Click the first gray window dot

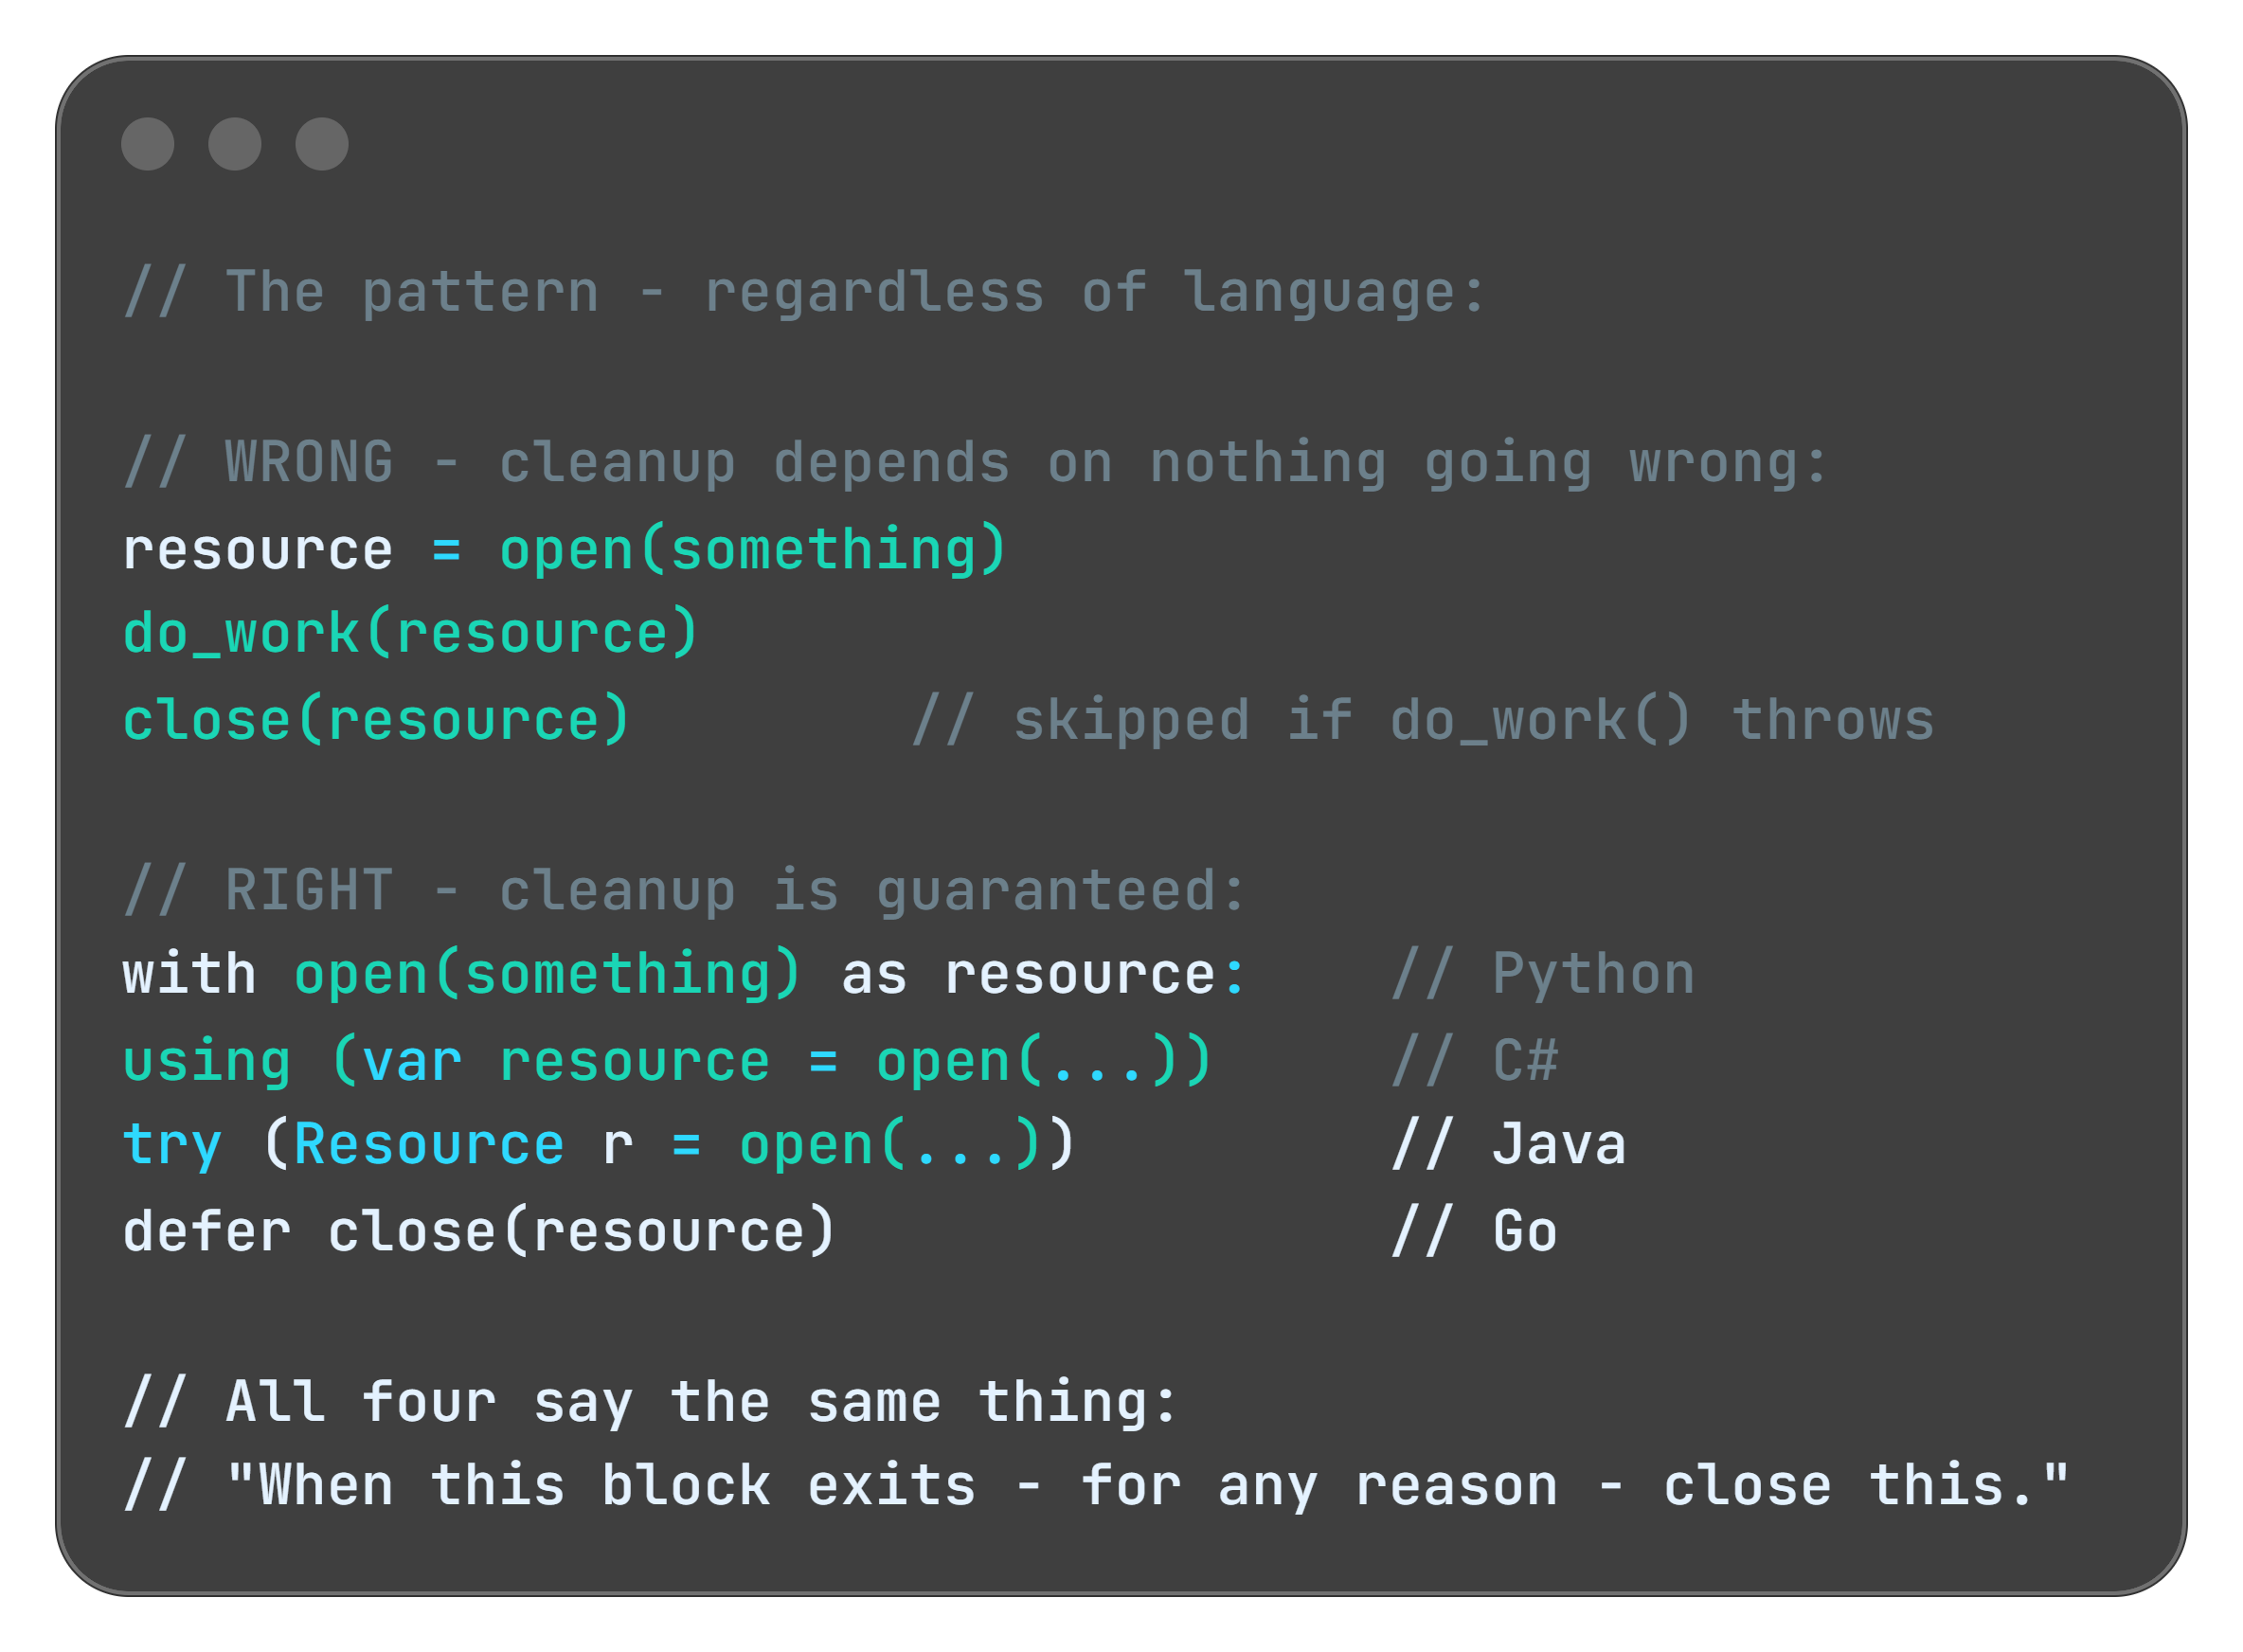pos(148,144)
